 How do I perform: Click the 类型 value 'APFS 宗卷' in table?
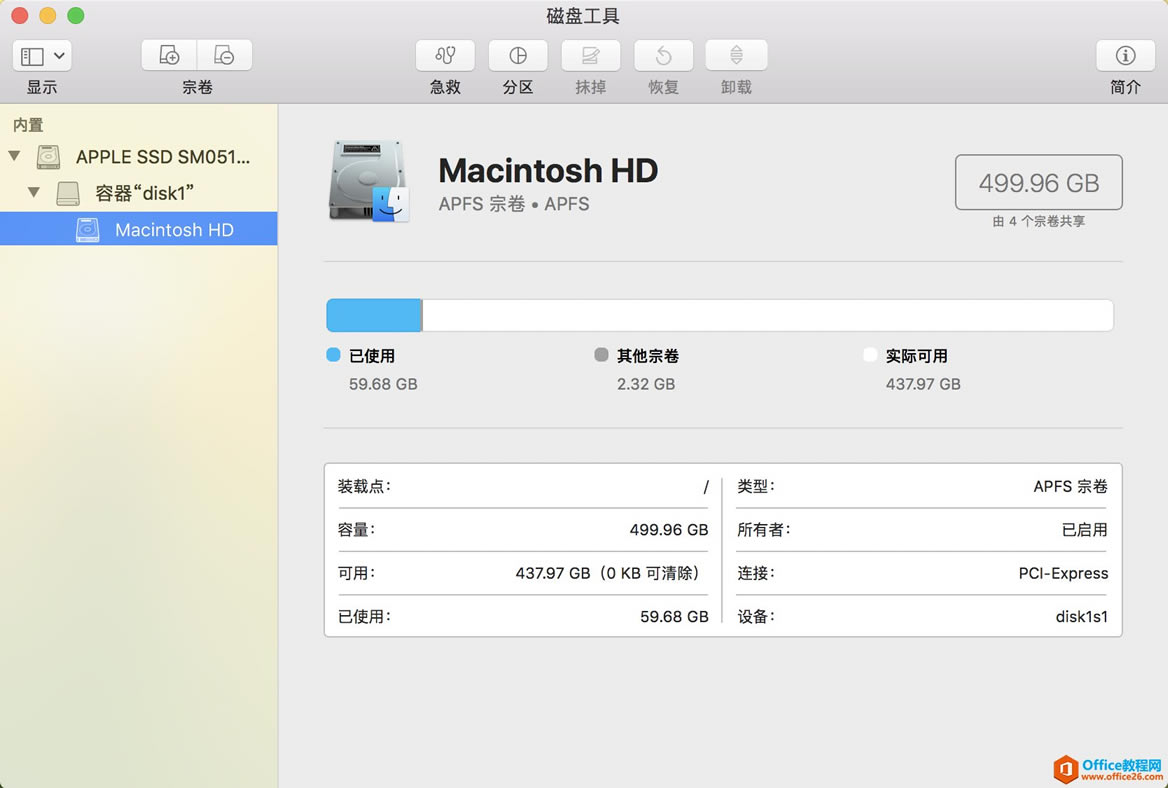coord(1070,486)
